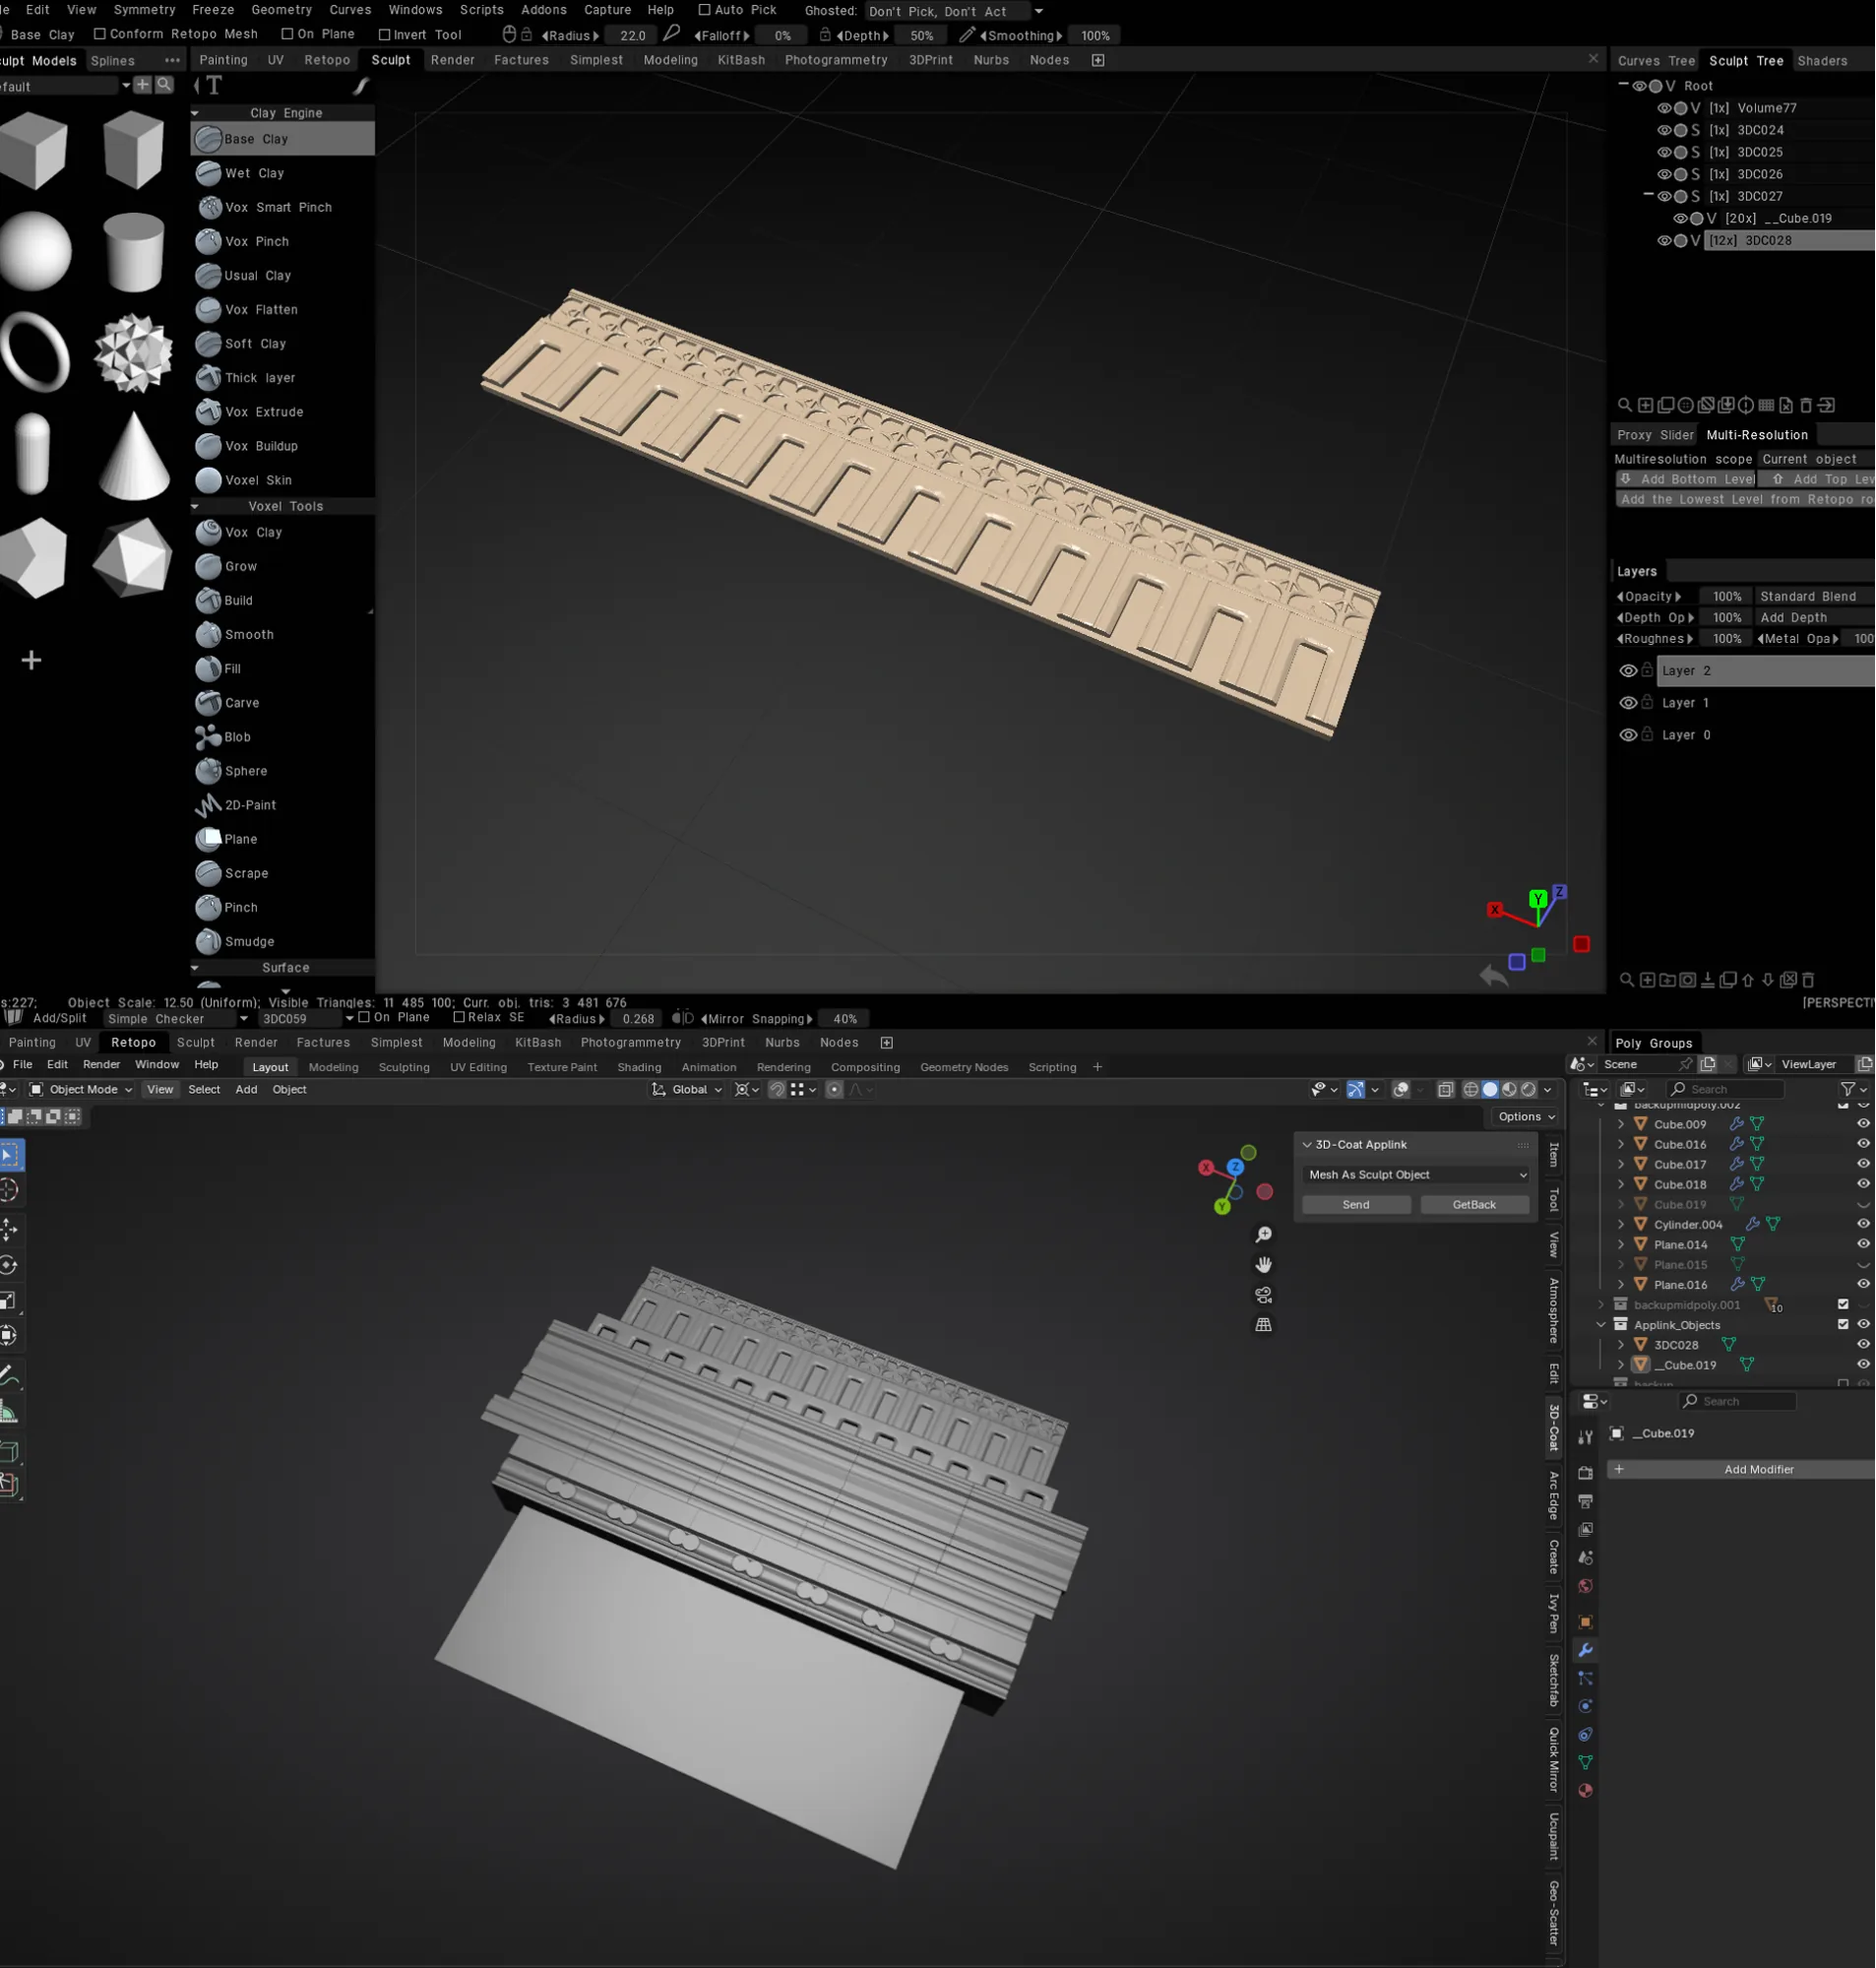1876x1968 pixels.
Task: Open the Mesh As Sculpt Object dropdown
Action: pos(1417,1175)
